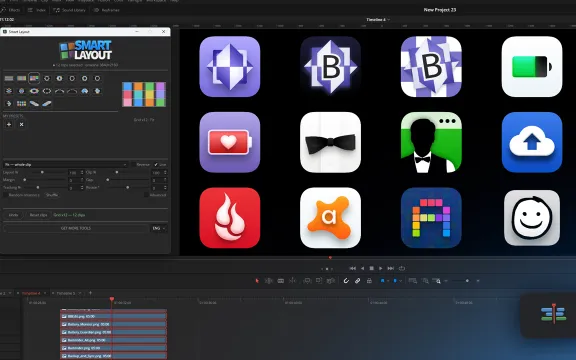Image resolution: width=576 pixels, height=360 pixels.
Task: Expand the flag color dropdown arrow
Action: coord(388,281)
